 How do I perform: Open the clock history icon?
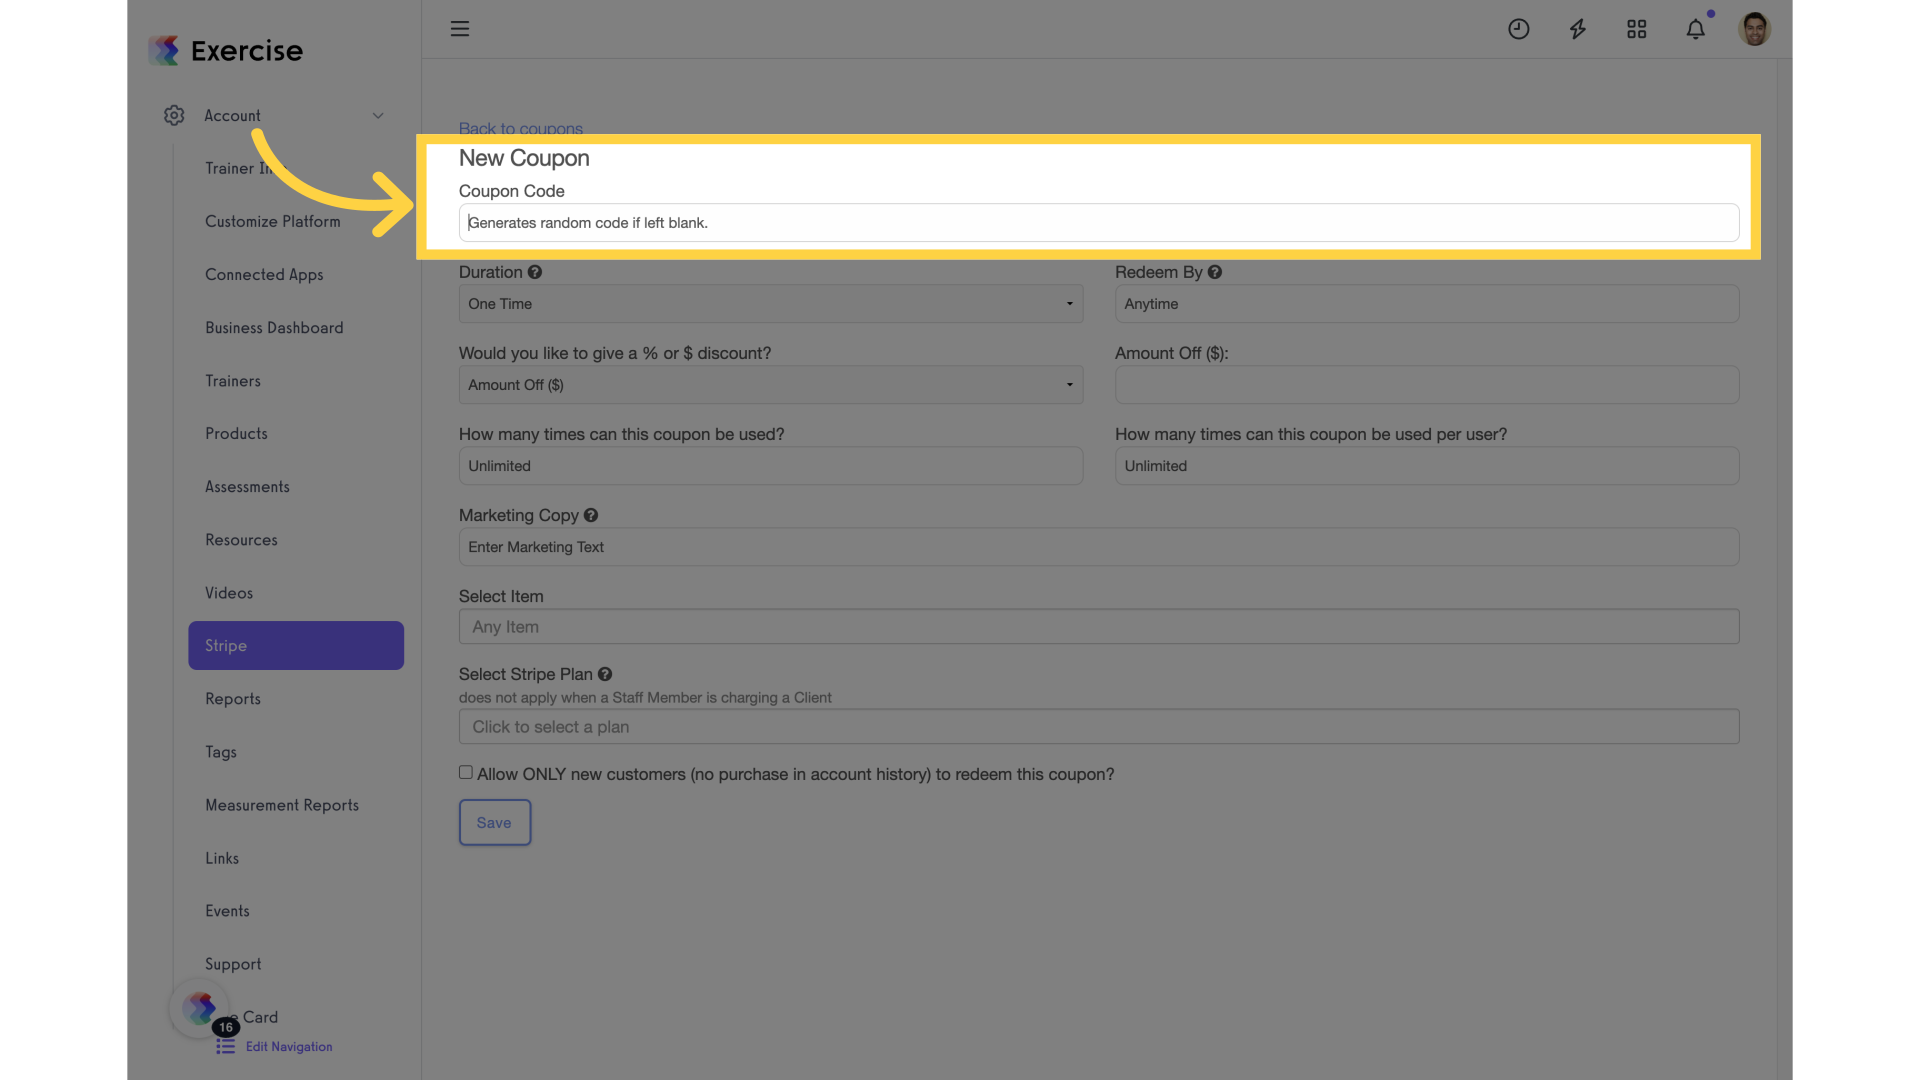coord(1518,29)
